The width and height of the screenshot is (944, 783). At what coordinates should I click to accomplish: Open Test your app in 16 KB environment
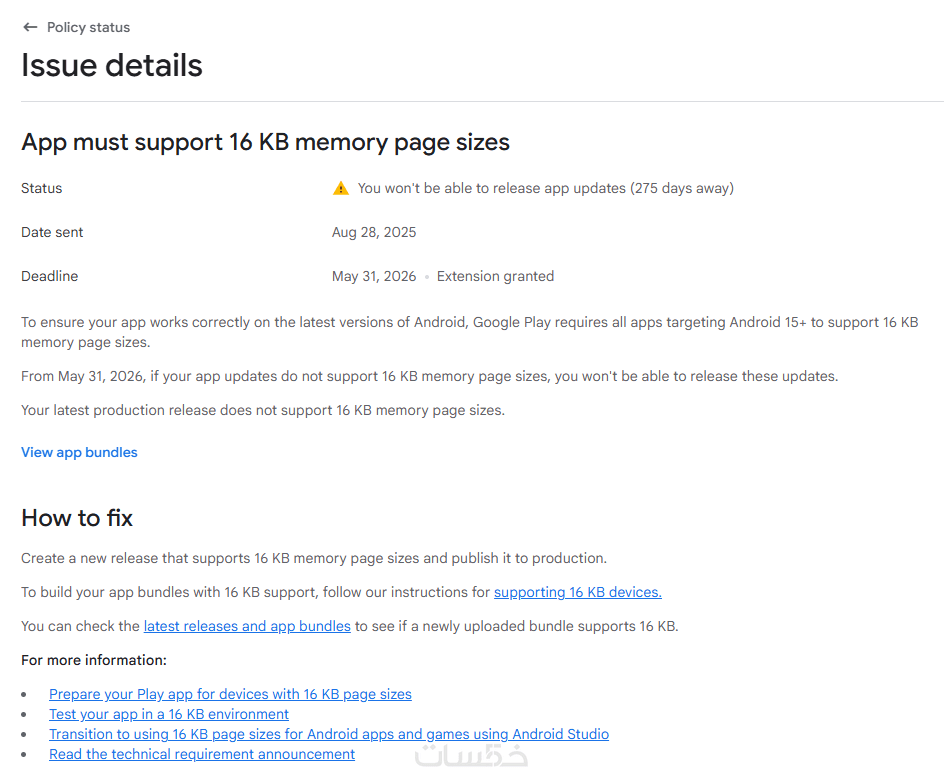(x=169, y=714)
